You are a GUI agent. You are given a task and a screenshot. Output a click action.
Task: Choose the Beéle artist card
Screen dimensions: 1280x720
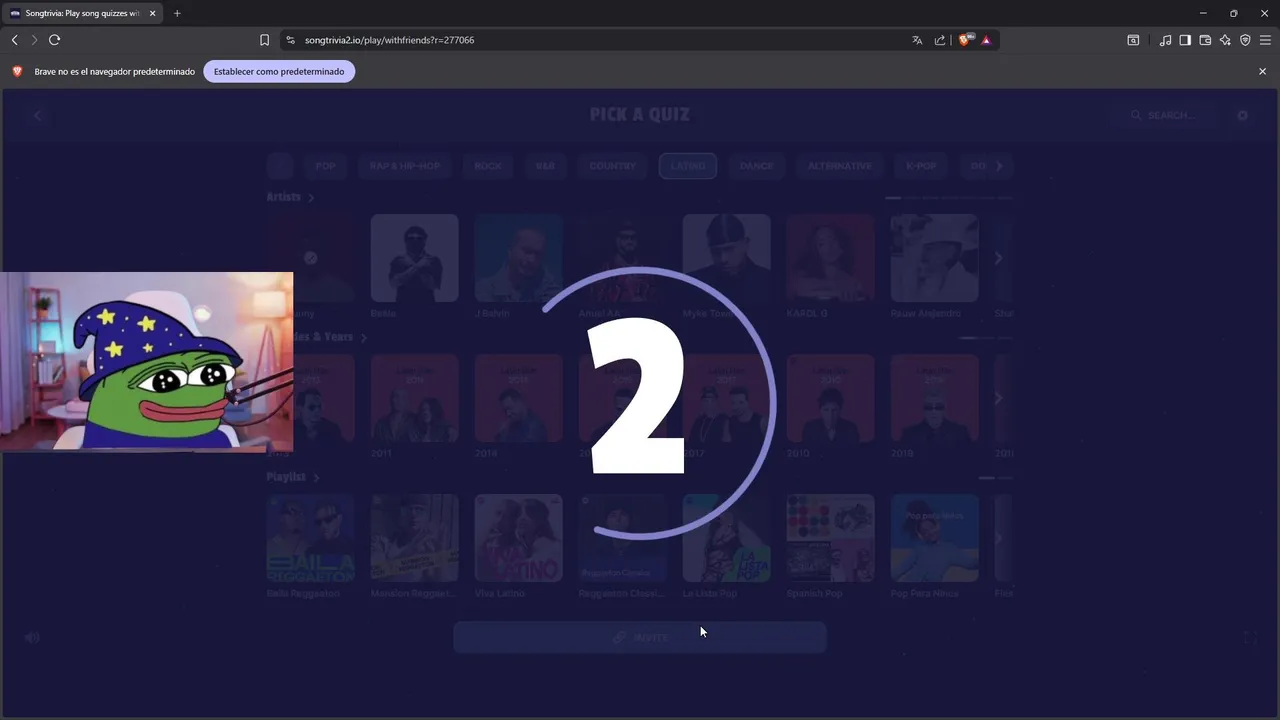click(414, 258)
